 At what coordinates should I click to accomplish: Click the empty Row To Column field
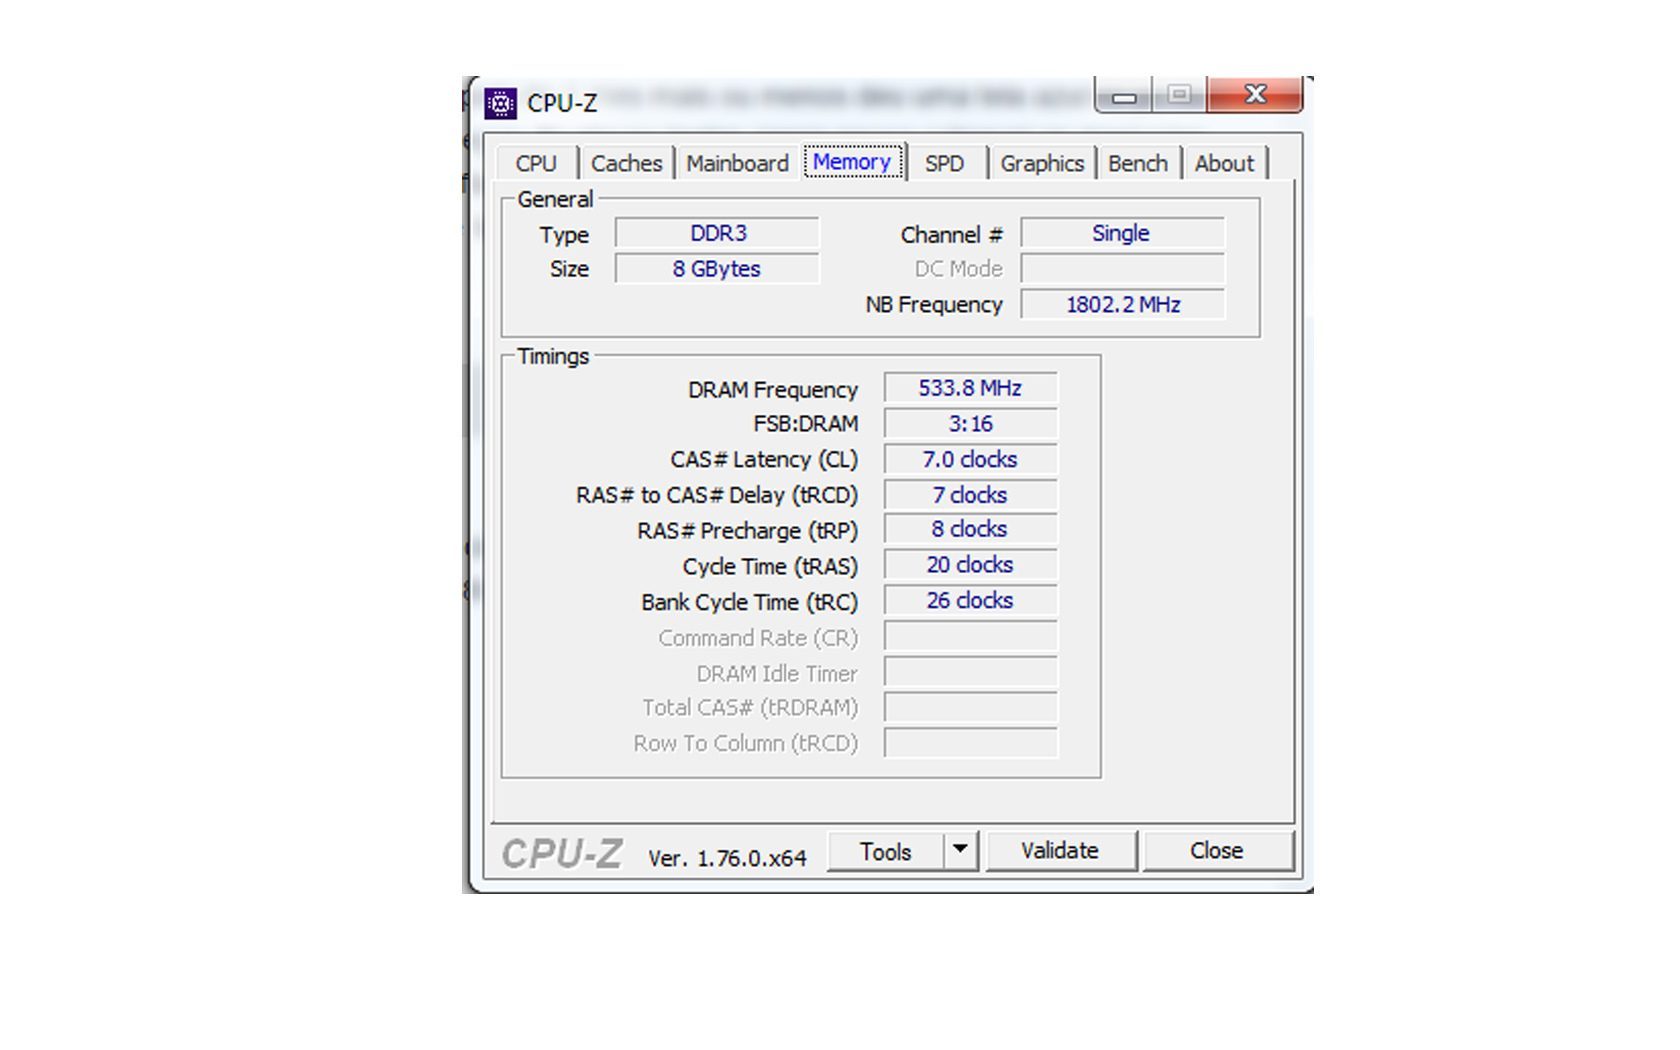pyautogui.click(x=970, y=743)
